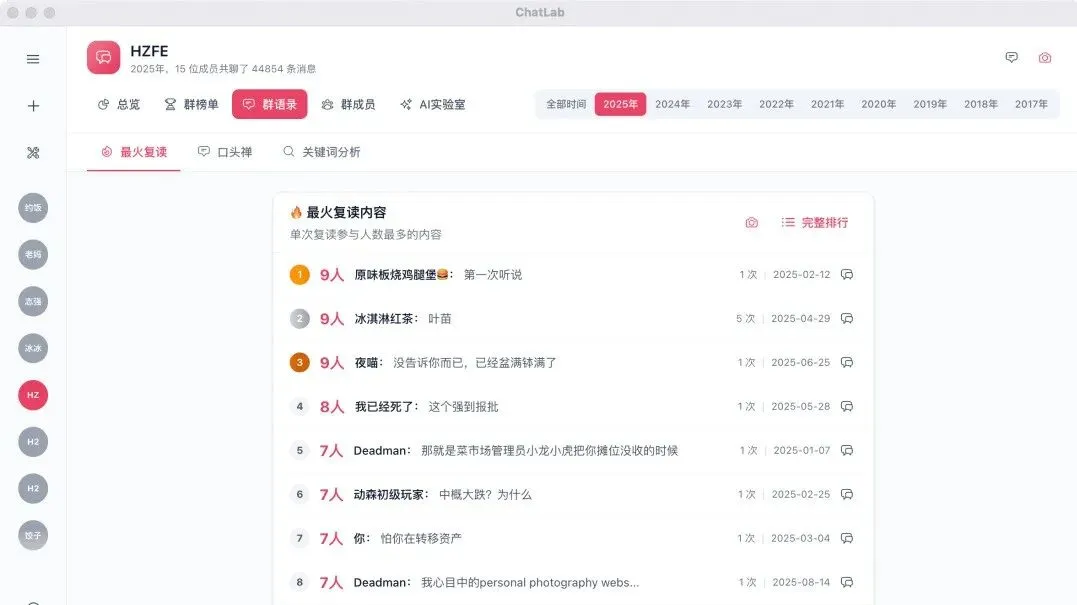Filter by year 2023年
1077x605 pixels.
click(x=724, y=104)
